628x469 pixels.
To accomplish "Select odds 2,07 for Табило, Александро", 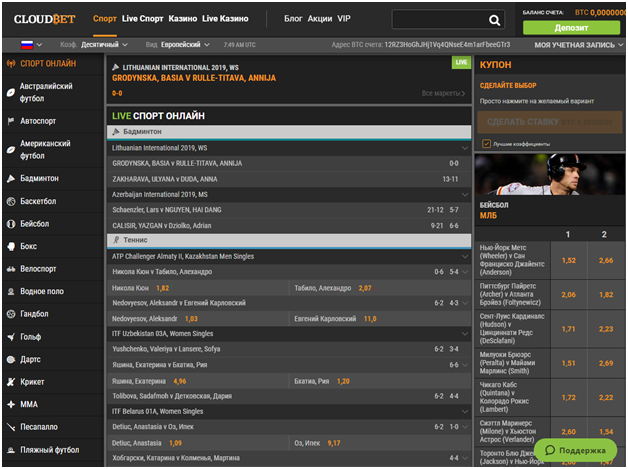I will coord(365,288).
